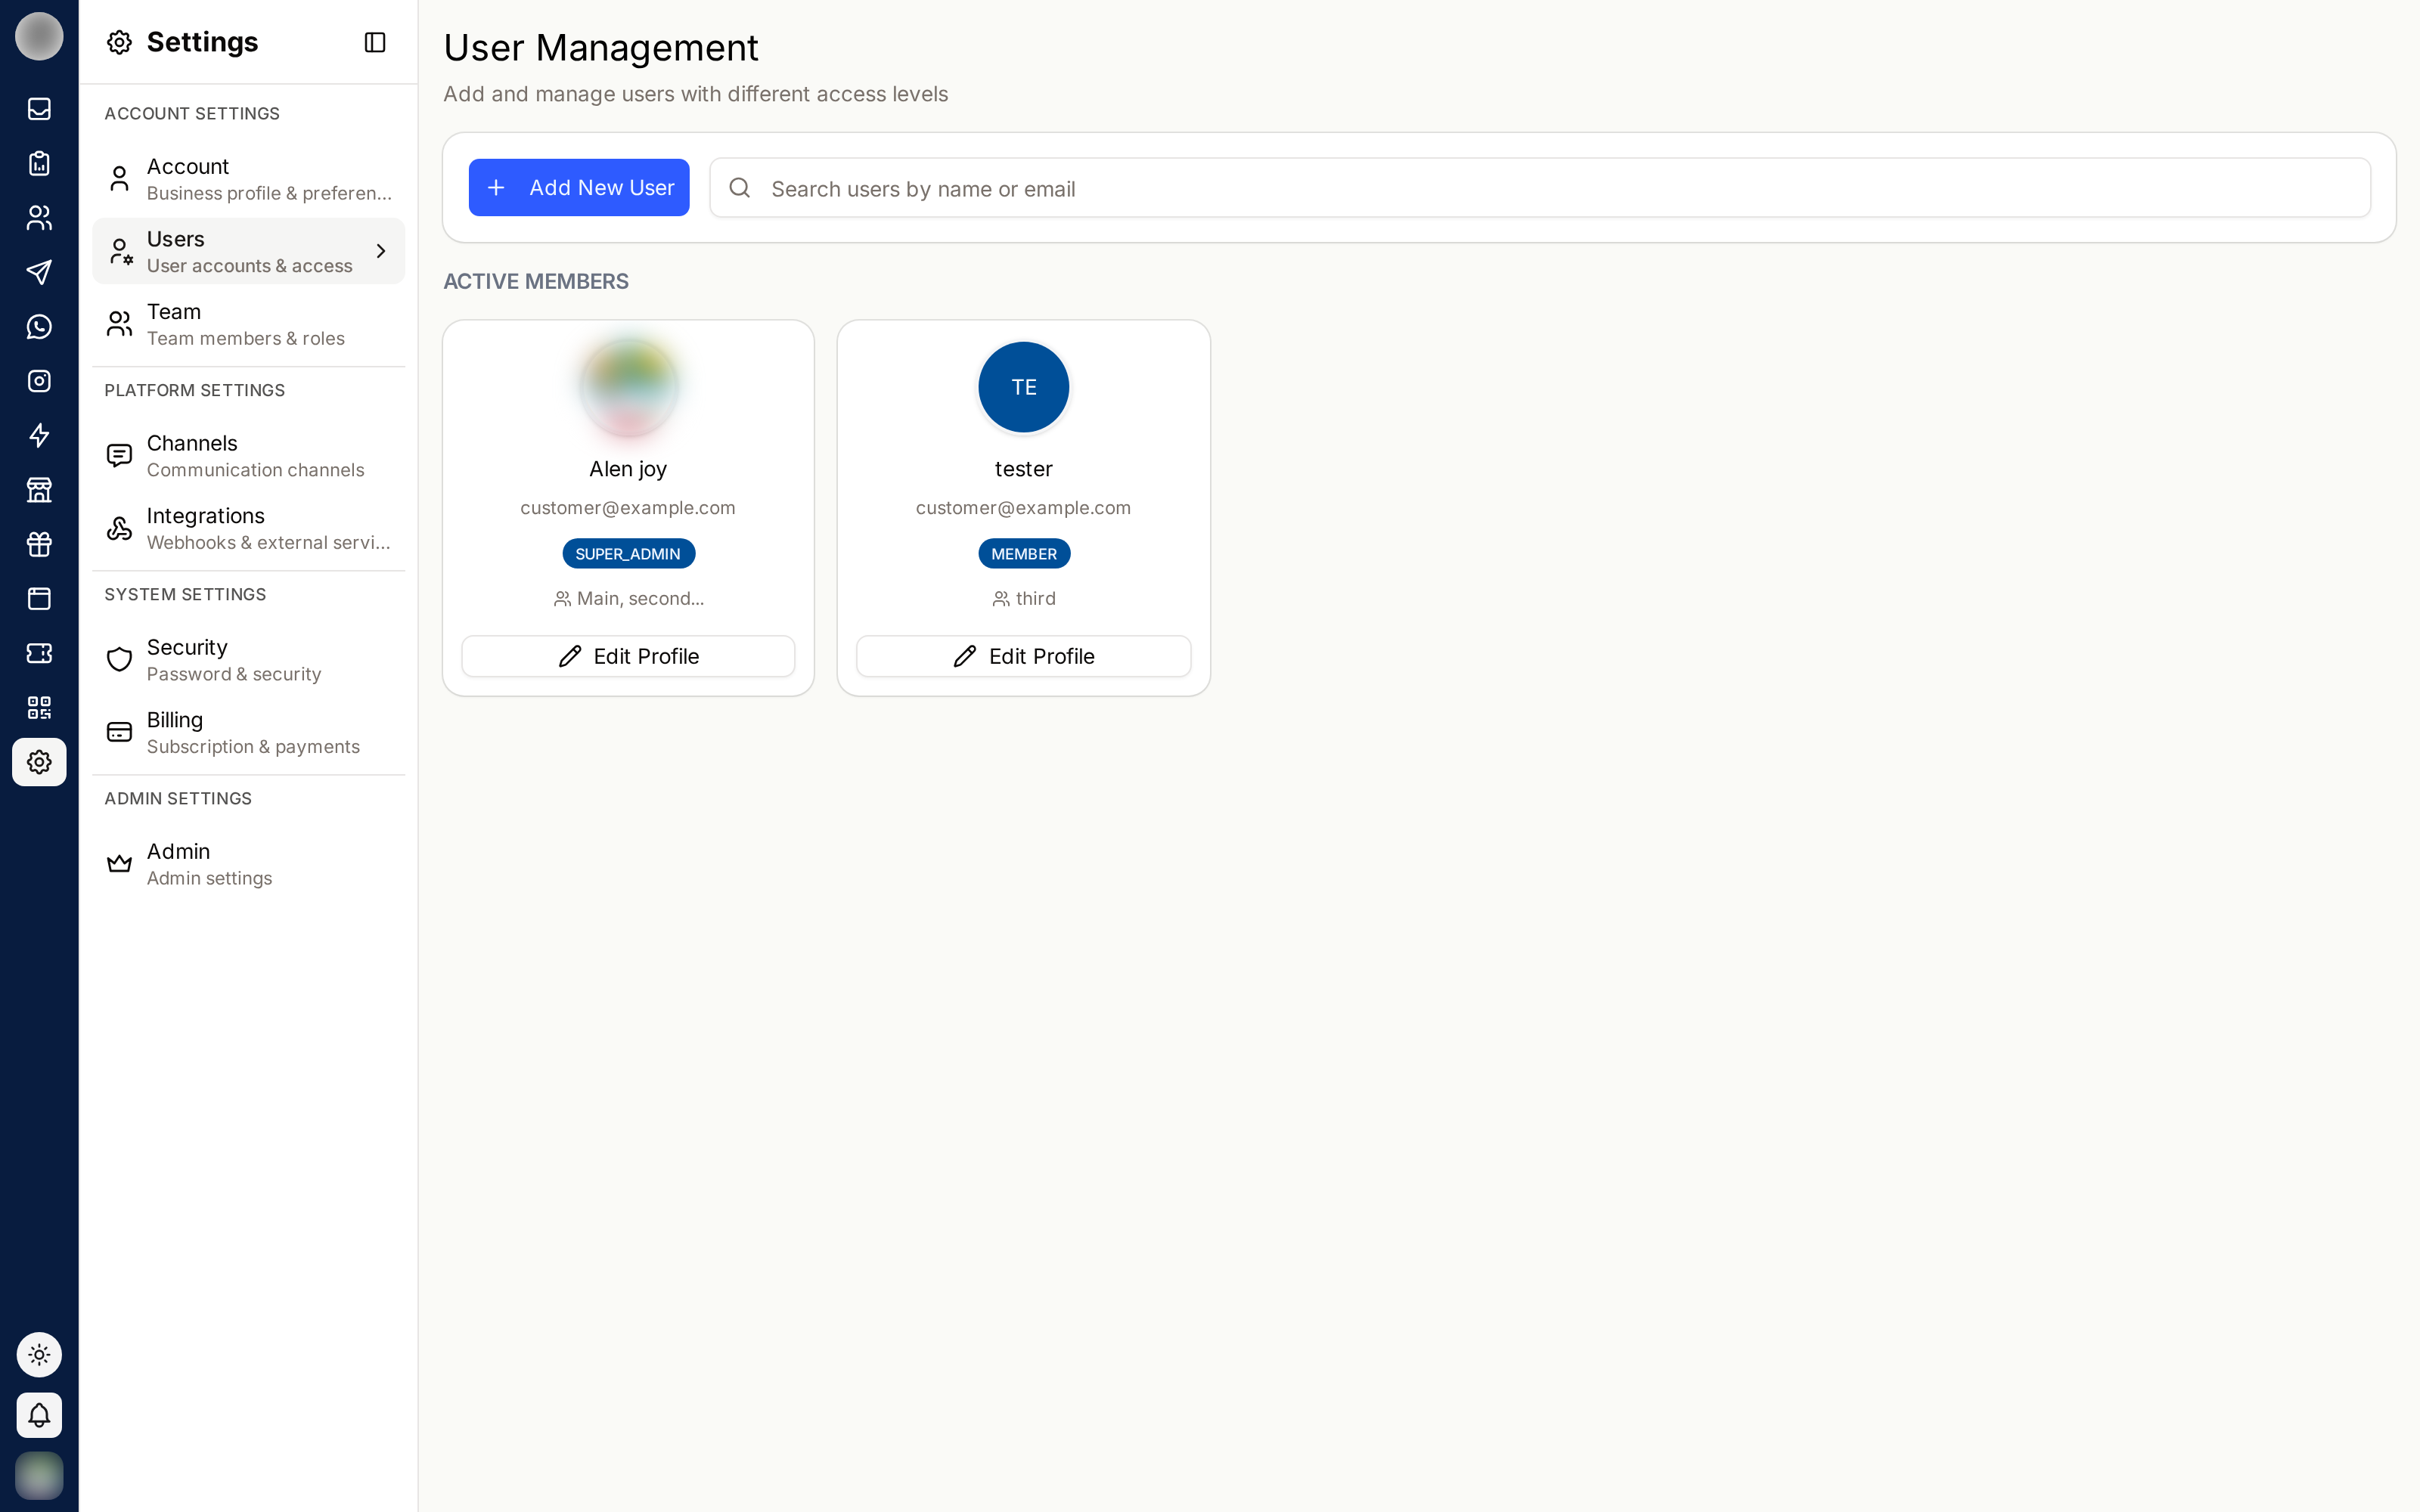Click the name 'Alen joy'

click(x=628, y=469)
